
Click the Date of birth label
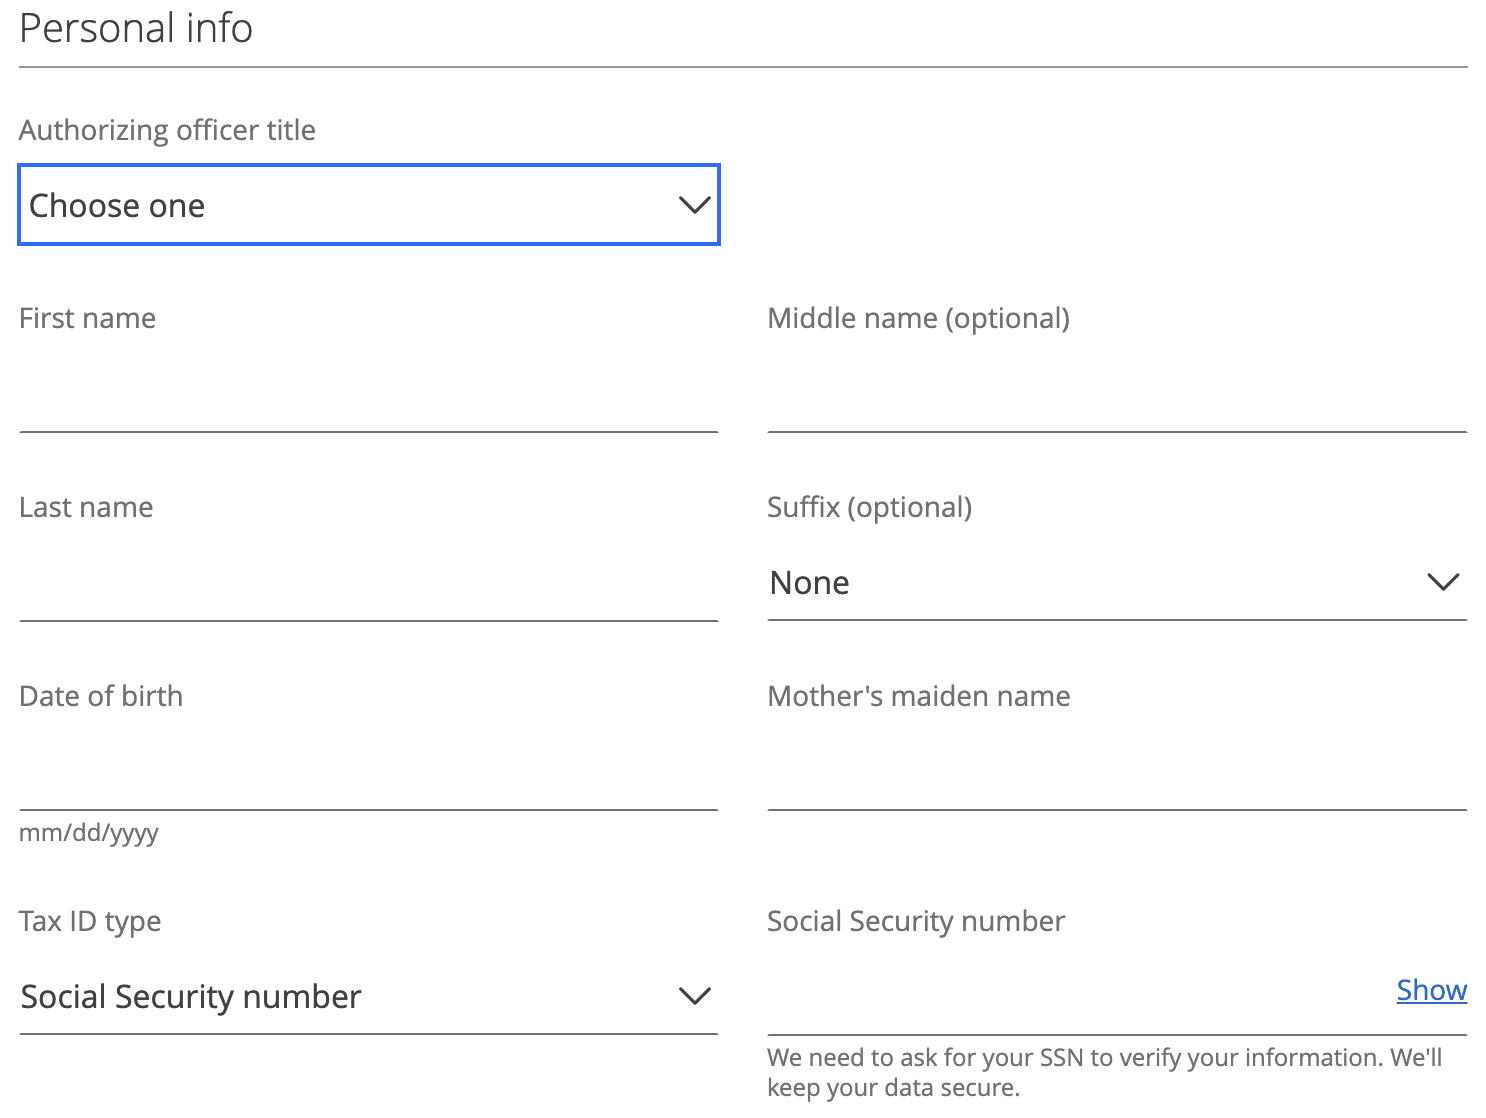coord(101,696)
